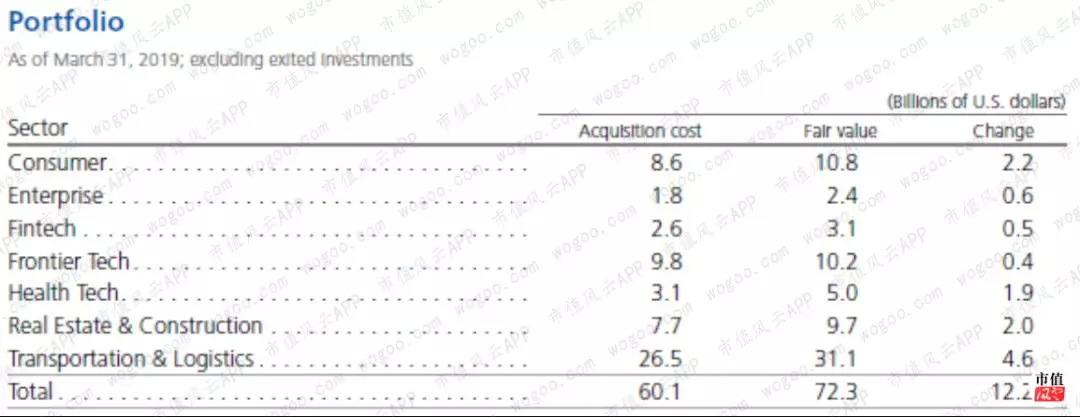
Task: Select the Sector column header
Action: (38, 128)
